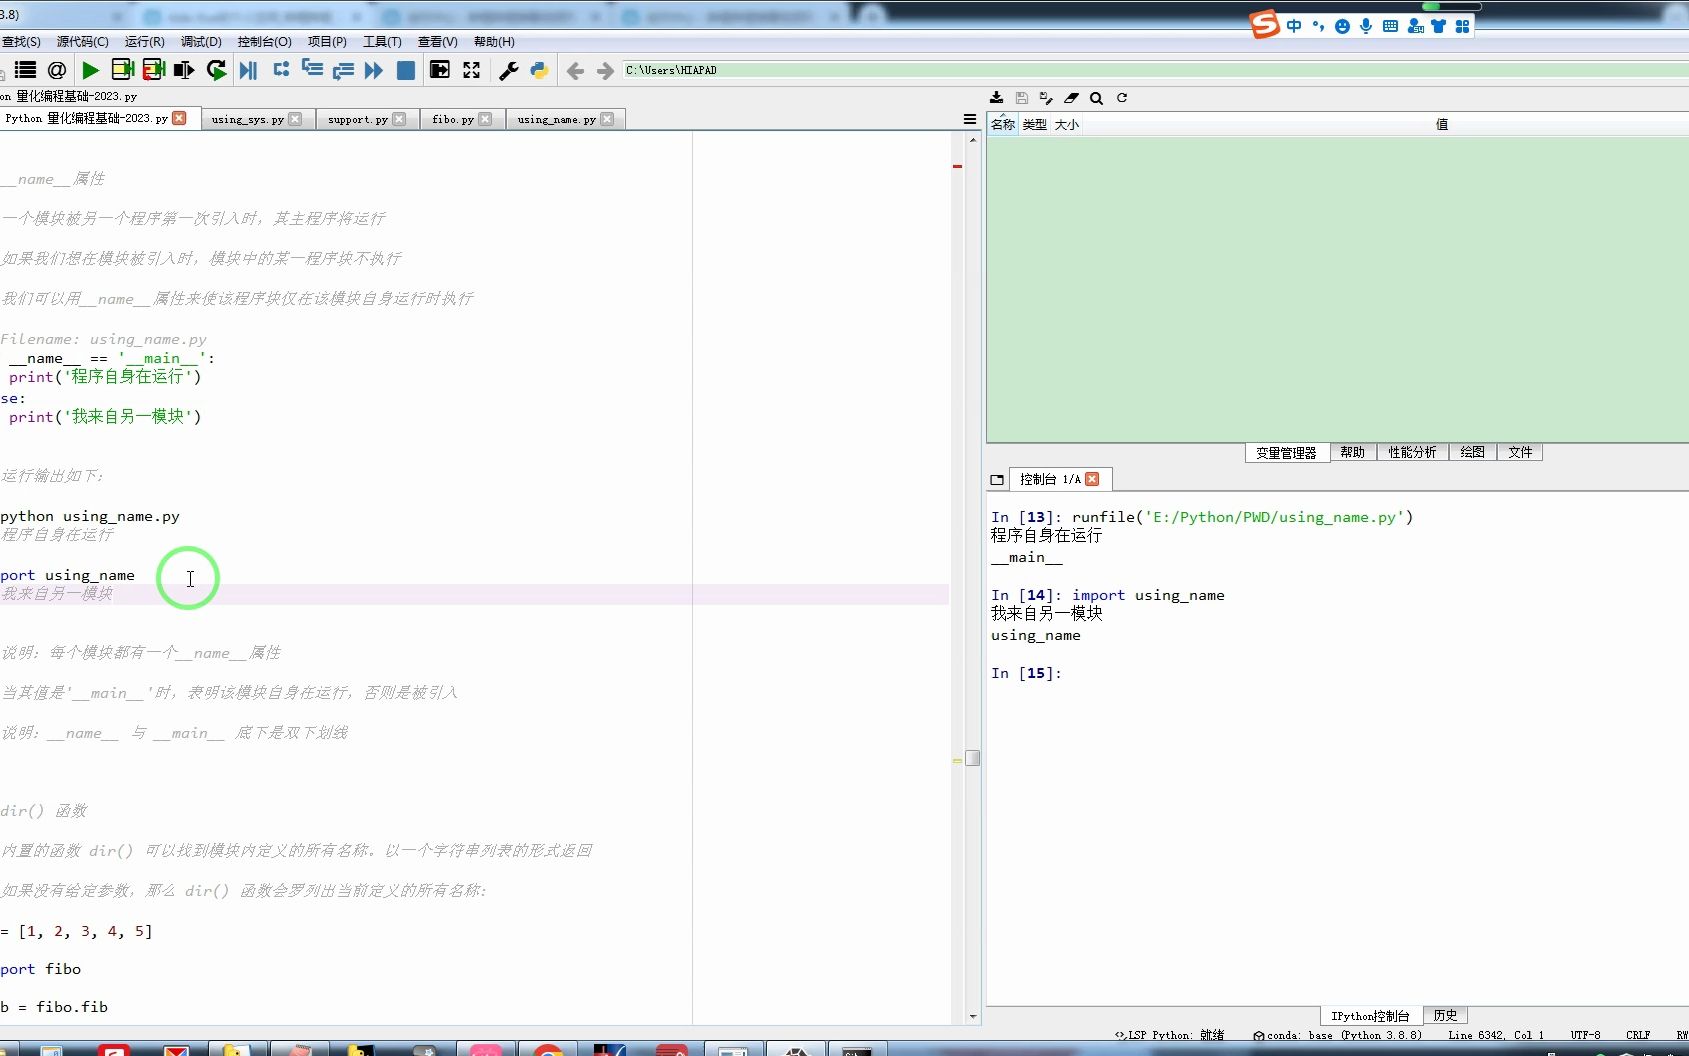Open the outline list icon in toolbar
The image size is (1689, 1056).
[25, 70]
